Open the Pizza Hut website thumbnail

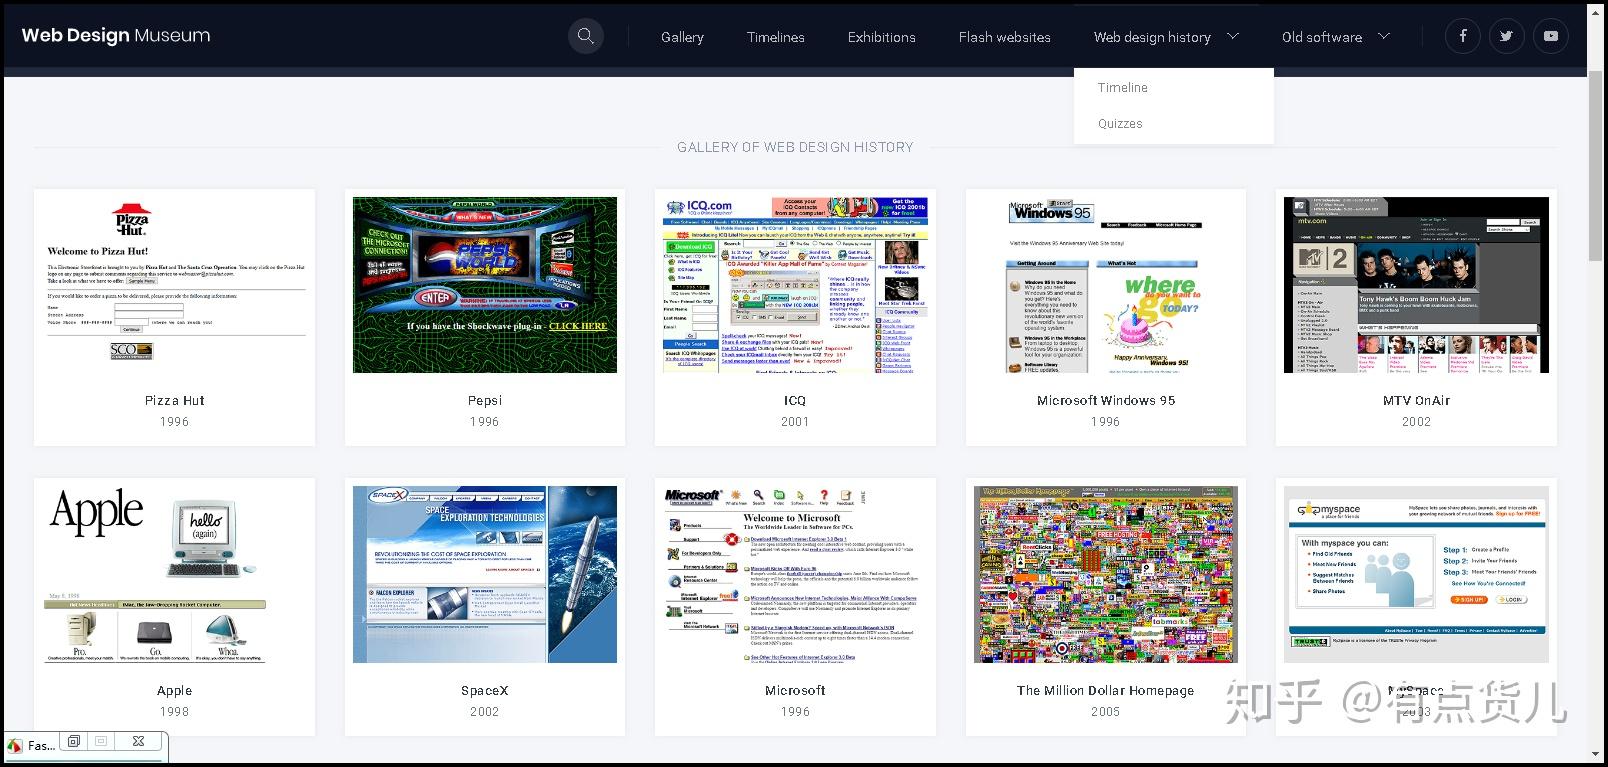[x=175, y=285]
